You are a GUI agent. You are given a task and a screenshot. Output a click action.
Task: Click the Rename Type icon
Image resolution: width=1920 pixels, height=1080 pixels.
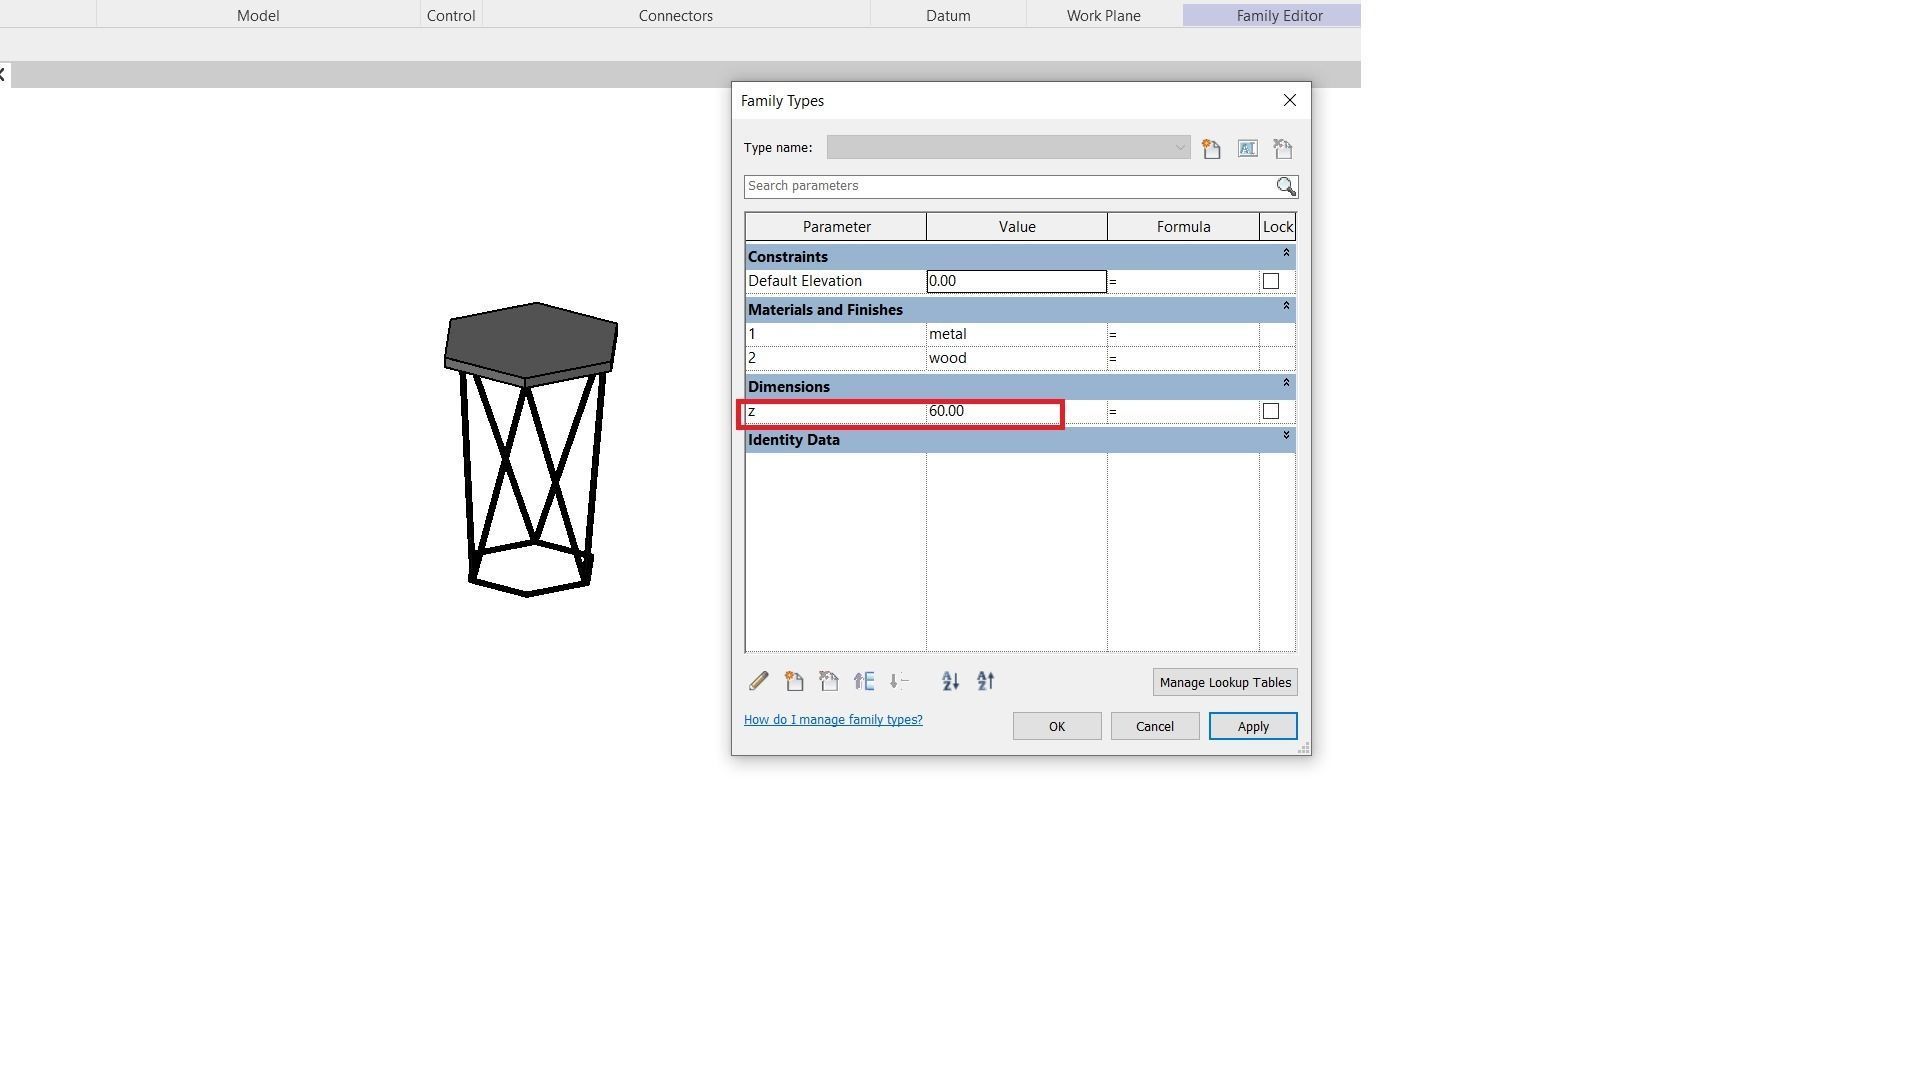[1247, 149]
